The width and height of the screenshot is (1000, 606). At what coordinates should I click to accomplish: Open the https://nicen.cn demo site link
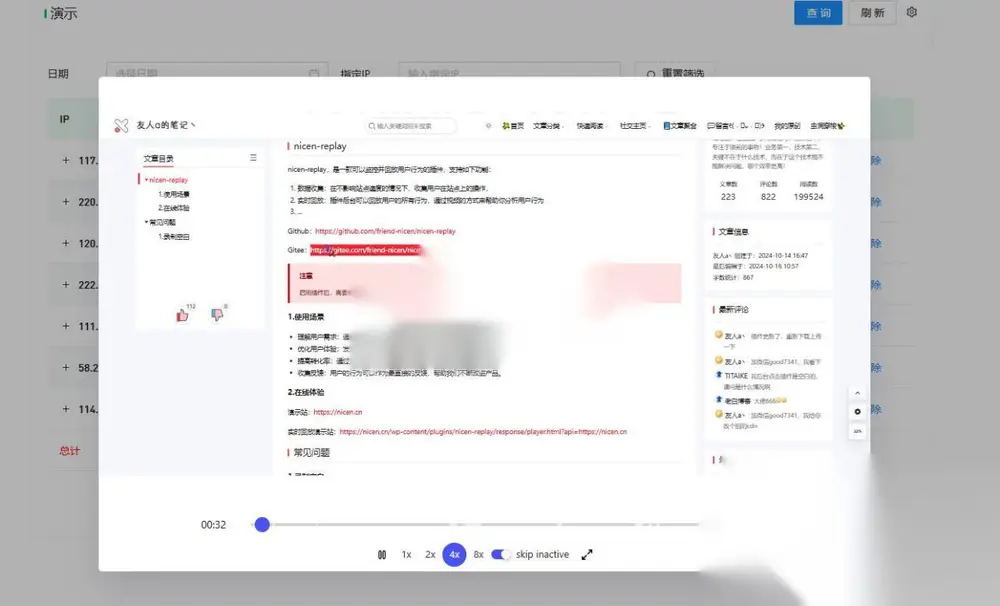[337, 412]
